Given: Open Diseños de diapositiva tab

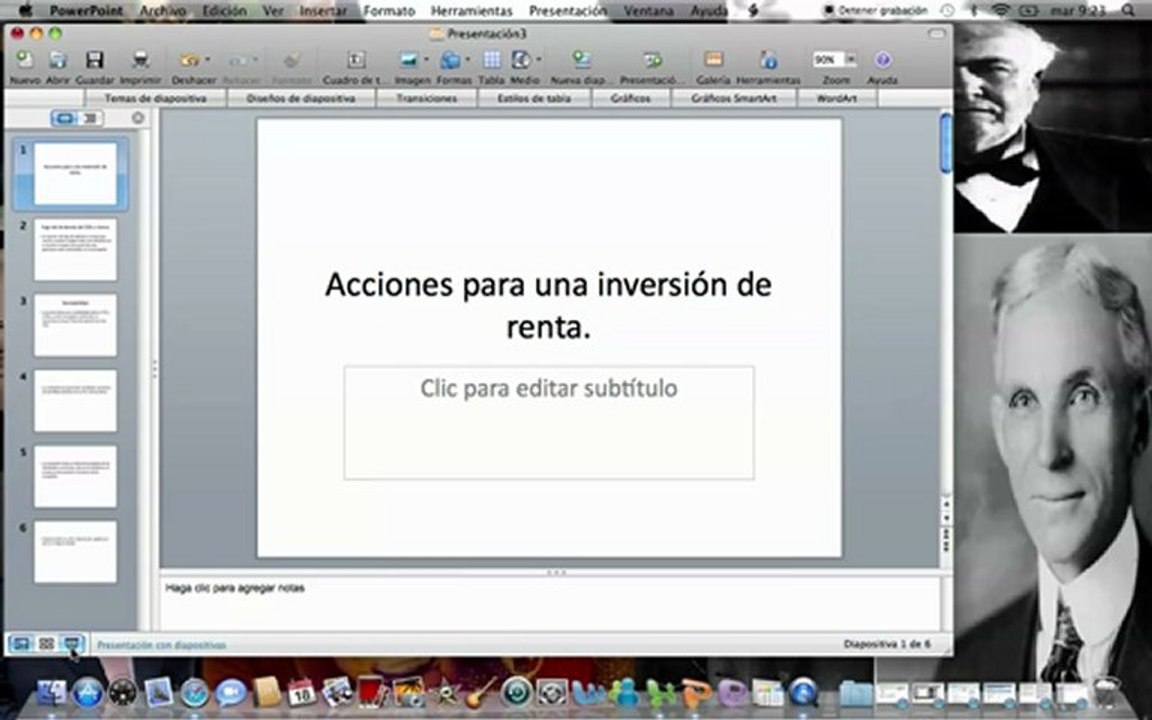Looking at the screenshot, I should coord(301,98).
